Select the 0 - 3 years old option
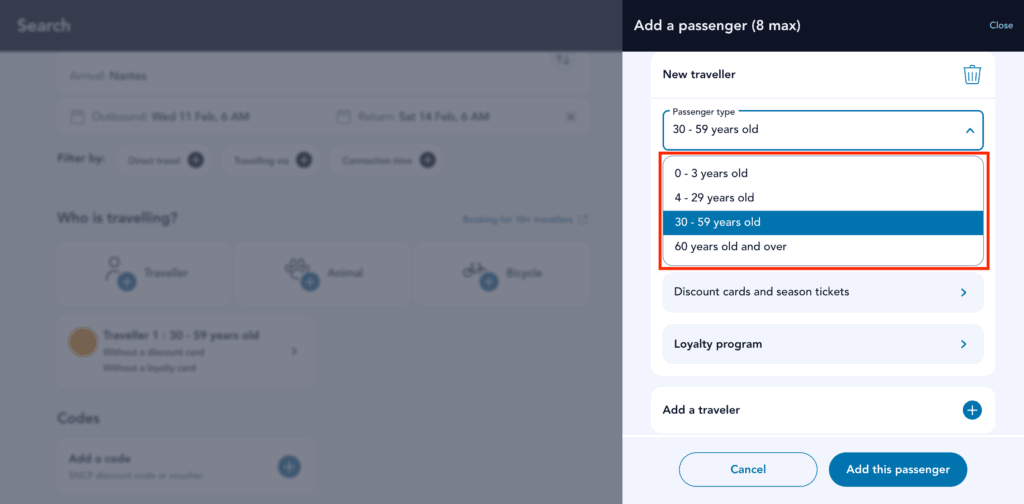 822,174
